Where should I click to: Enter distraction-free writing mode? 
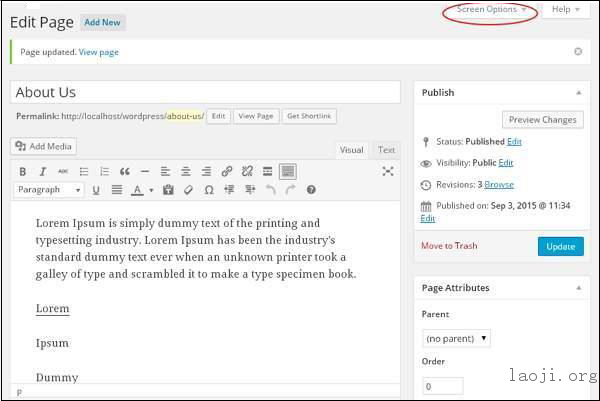click(x=388, y=171)
